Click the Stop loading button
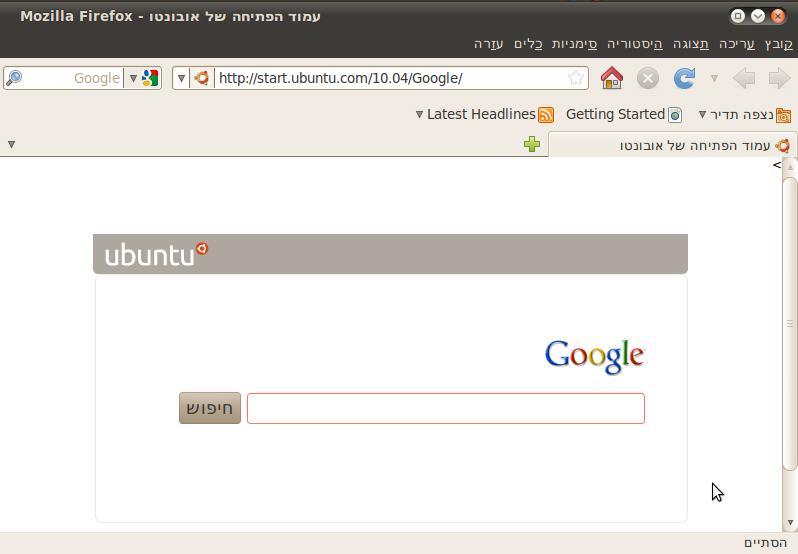This screenshot has height=554, width=798. [648, 78]
